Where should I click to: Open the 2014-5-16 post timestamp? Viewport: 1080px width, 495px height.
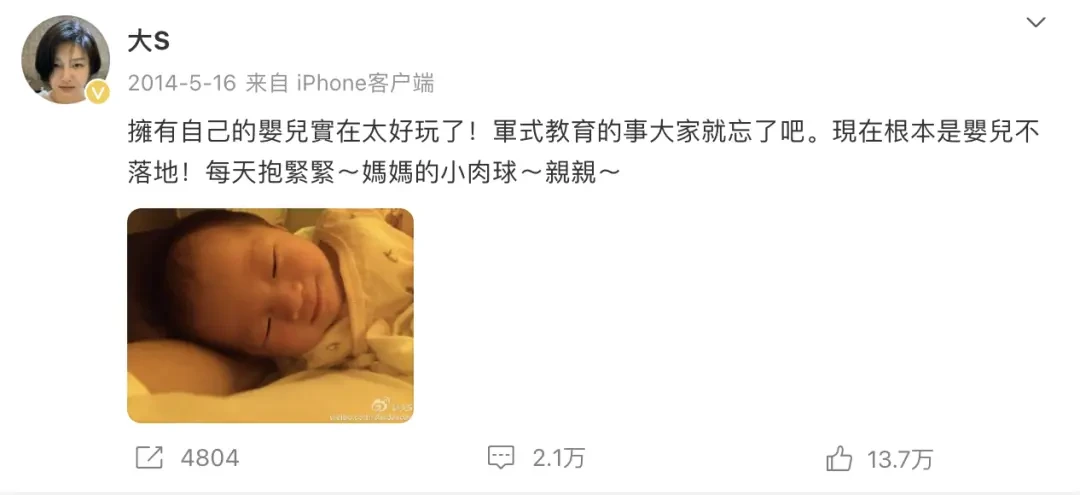(182, 84)
